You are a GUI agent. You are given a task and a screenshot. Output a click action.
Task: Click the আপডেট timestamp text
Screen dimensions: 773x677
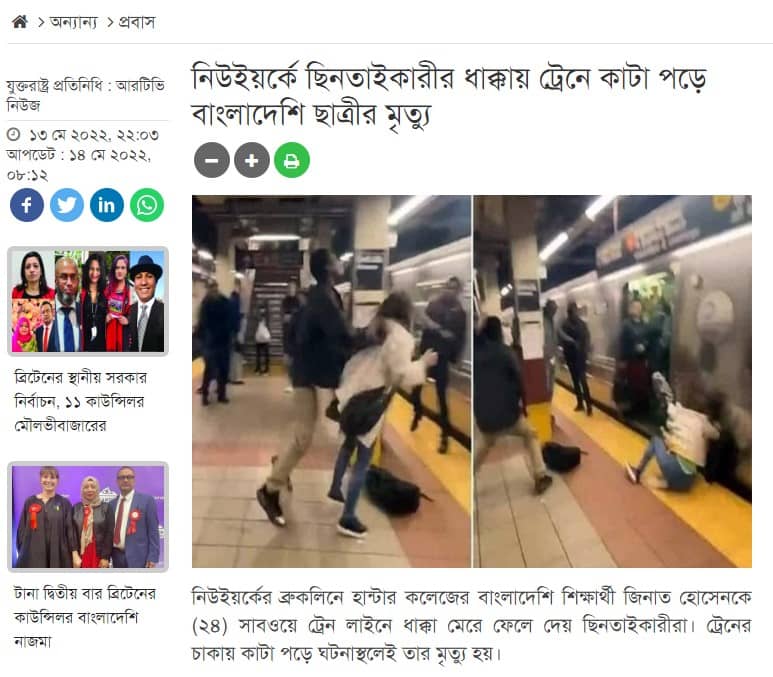click(x=79, y=165)
